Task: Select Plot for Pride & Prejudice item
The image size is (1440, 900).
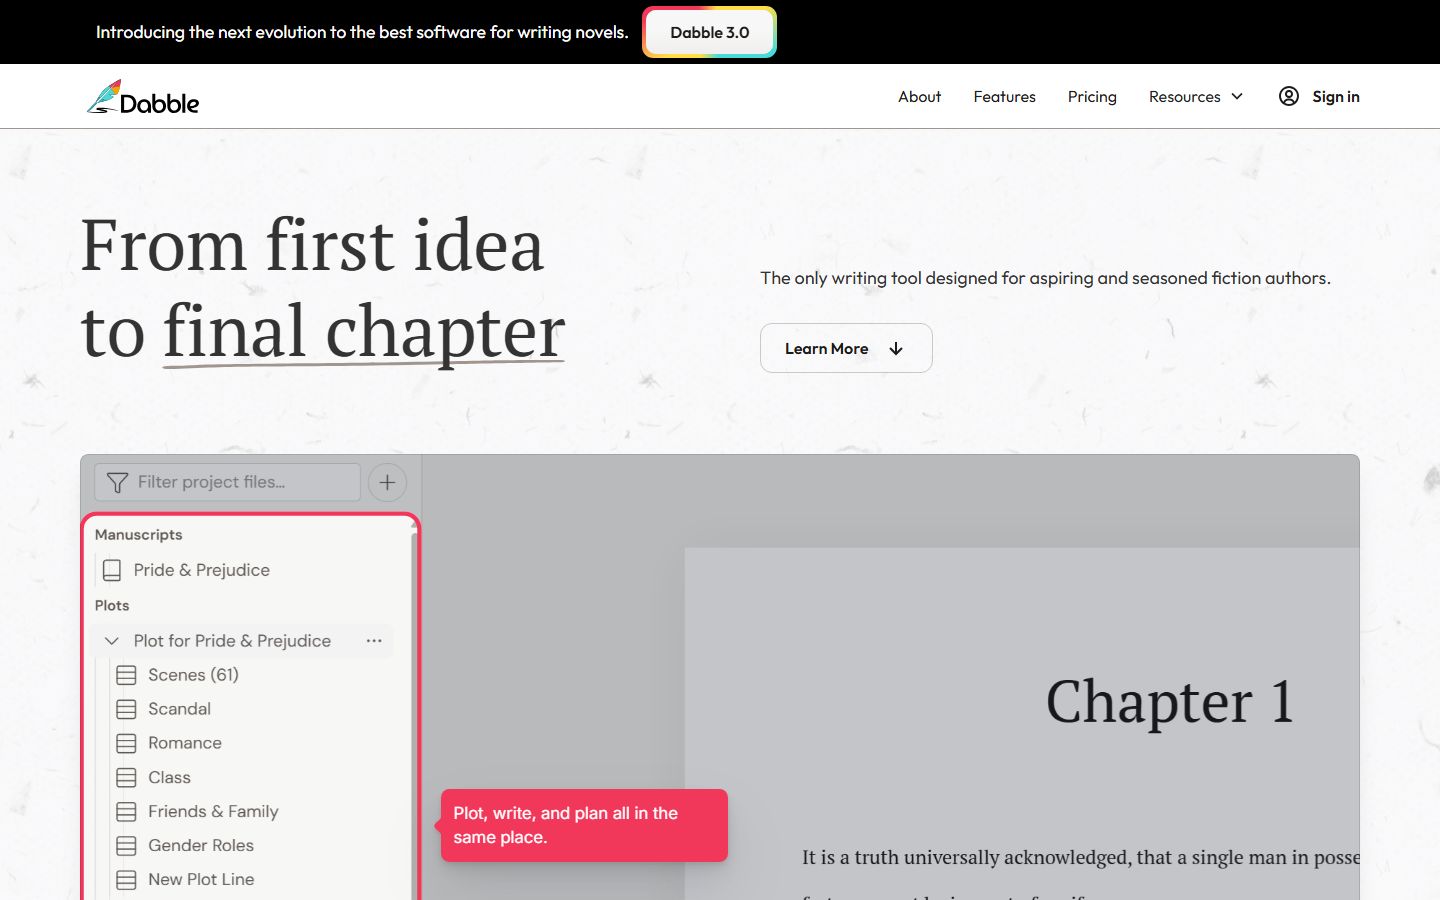Action: 232,641
